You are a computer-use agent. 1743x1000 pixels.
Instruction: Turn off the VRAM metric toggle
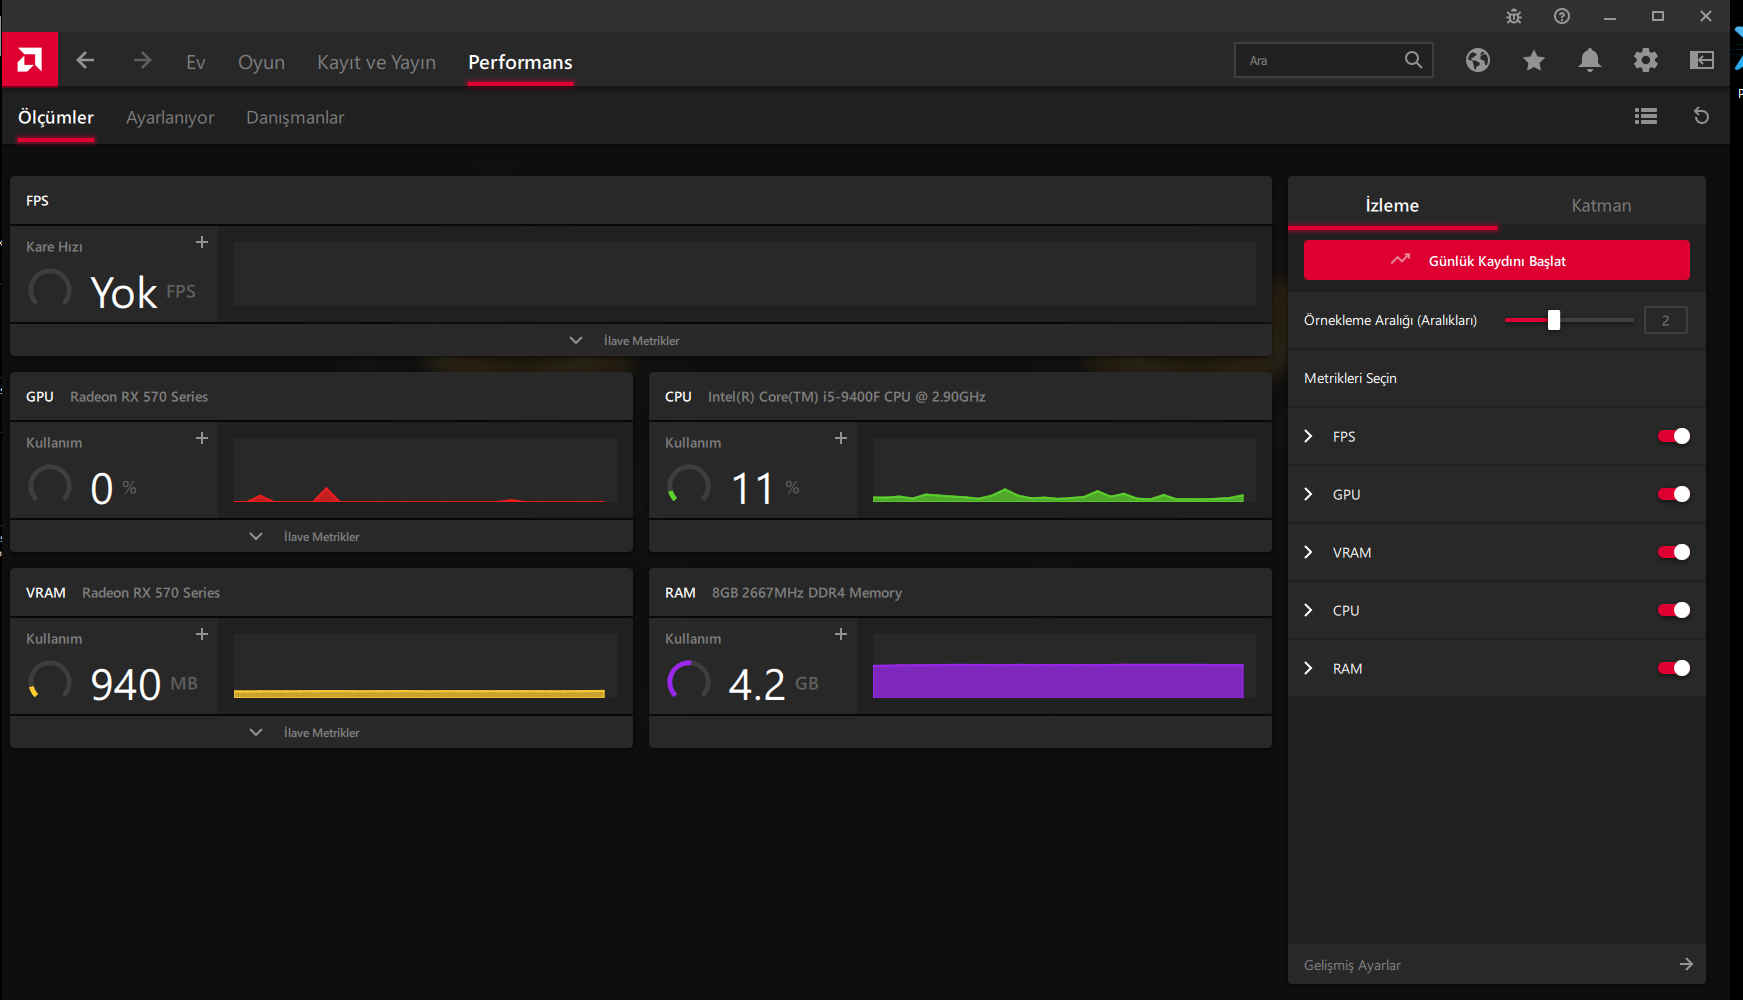1673,552
